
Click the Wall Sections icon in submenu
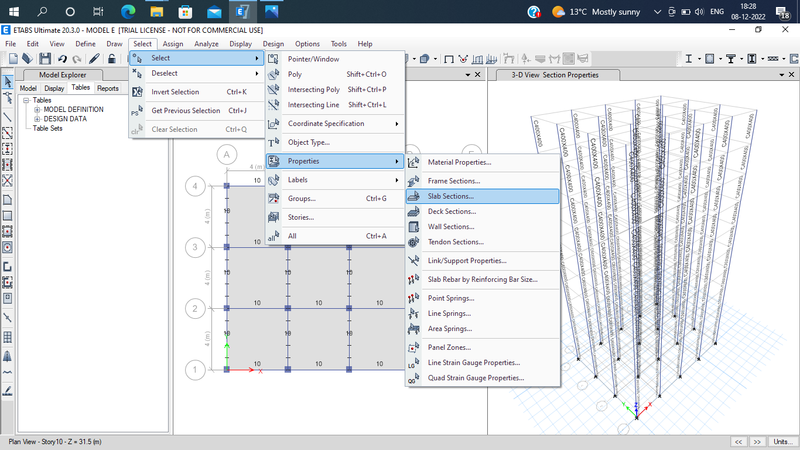(x=414, y=227)
